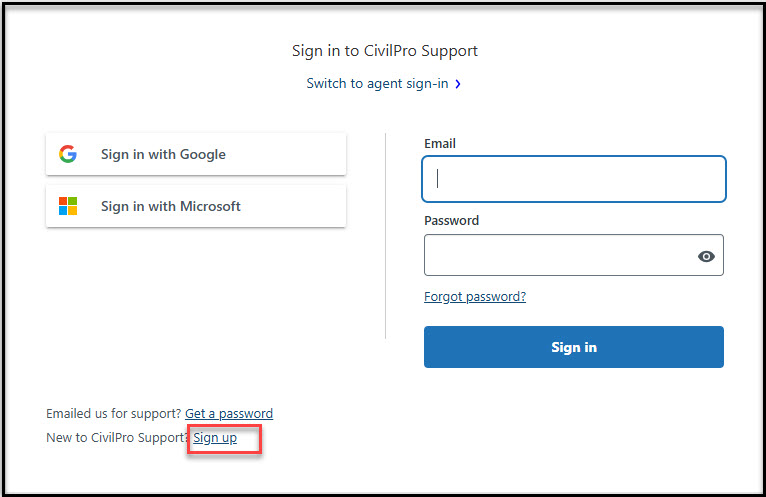Follow the Get a password link

pos(229,413)
